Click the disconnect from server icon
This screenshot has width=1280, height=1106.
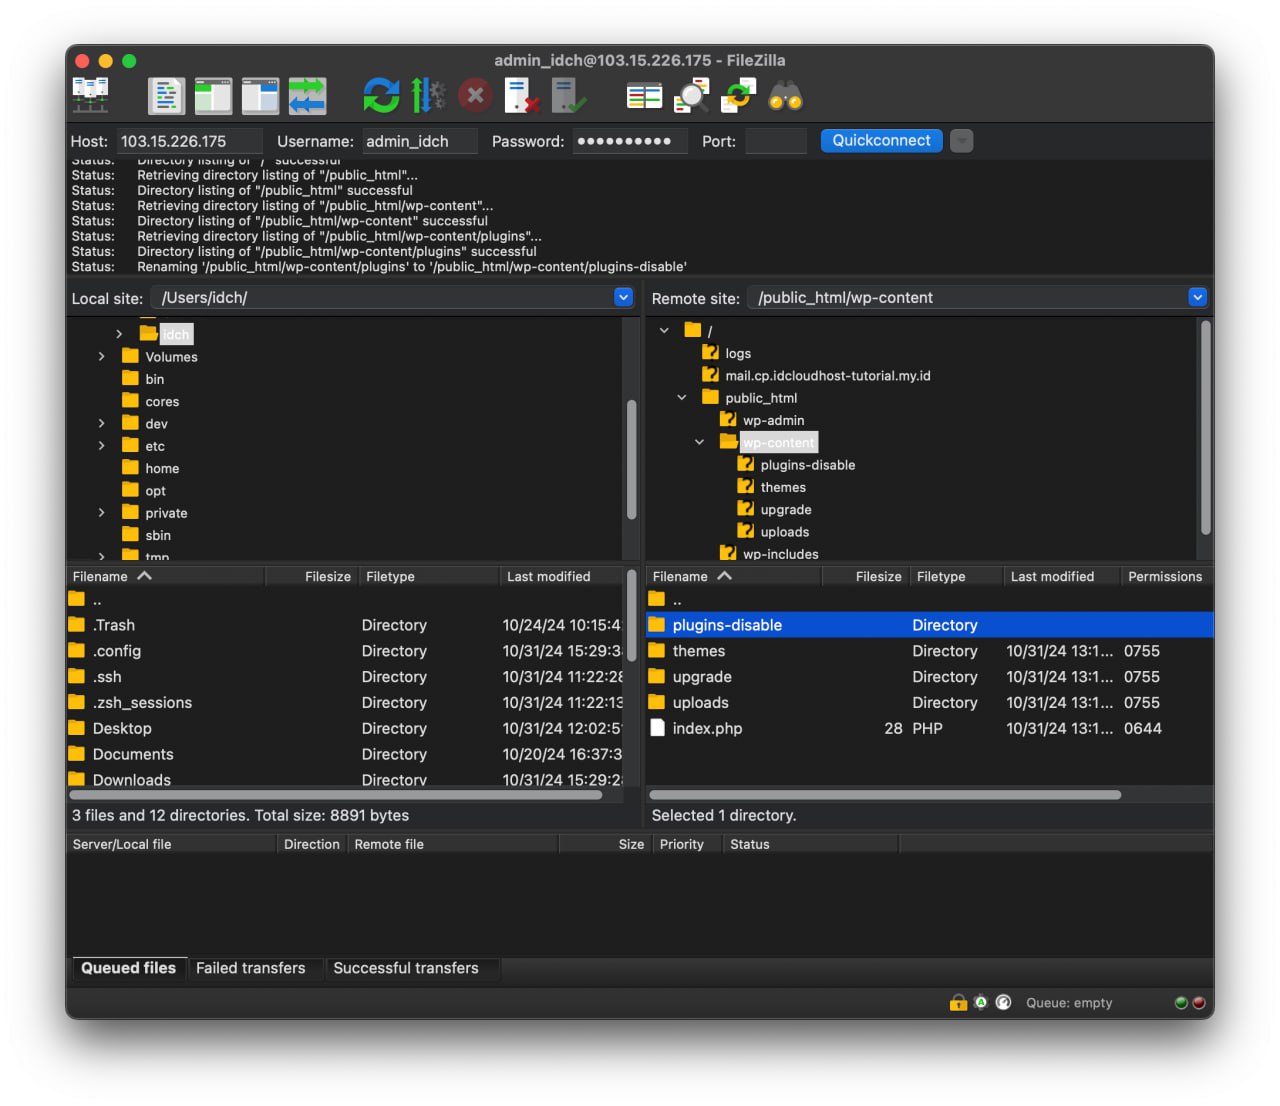coord(521,96)
